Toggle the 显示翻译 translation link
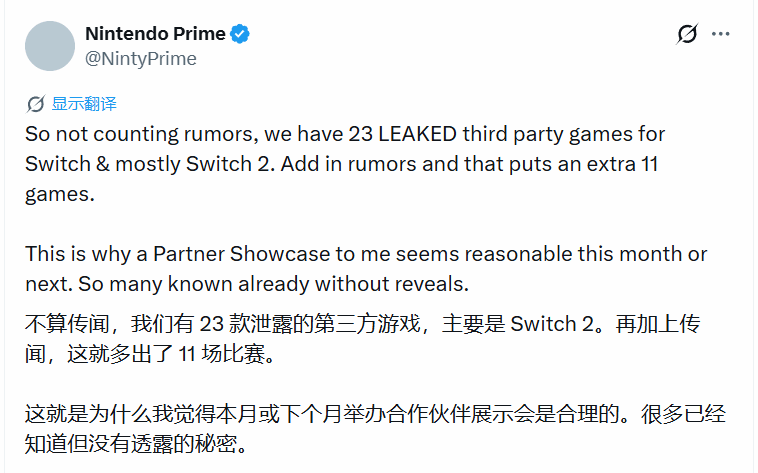The width and height of the screenshot is (758, 473). coord(84,103)
